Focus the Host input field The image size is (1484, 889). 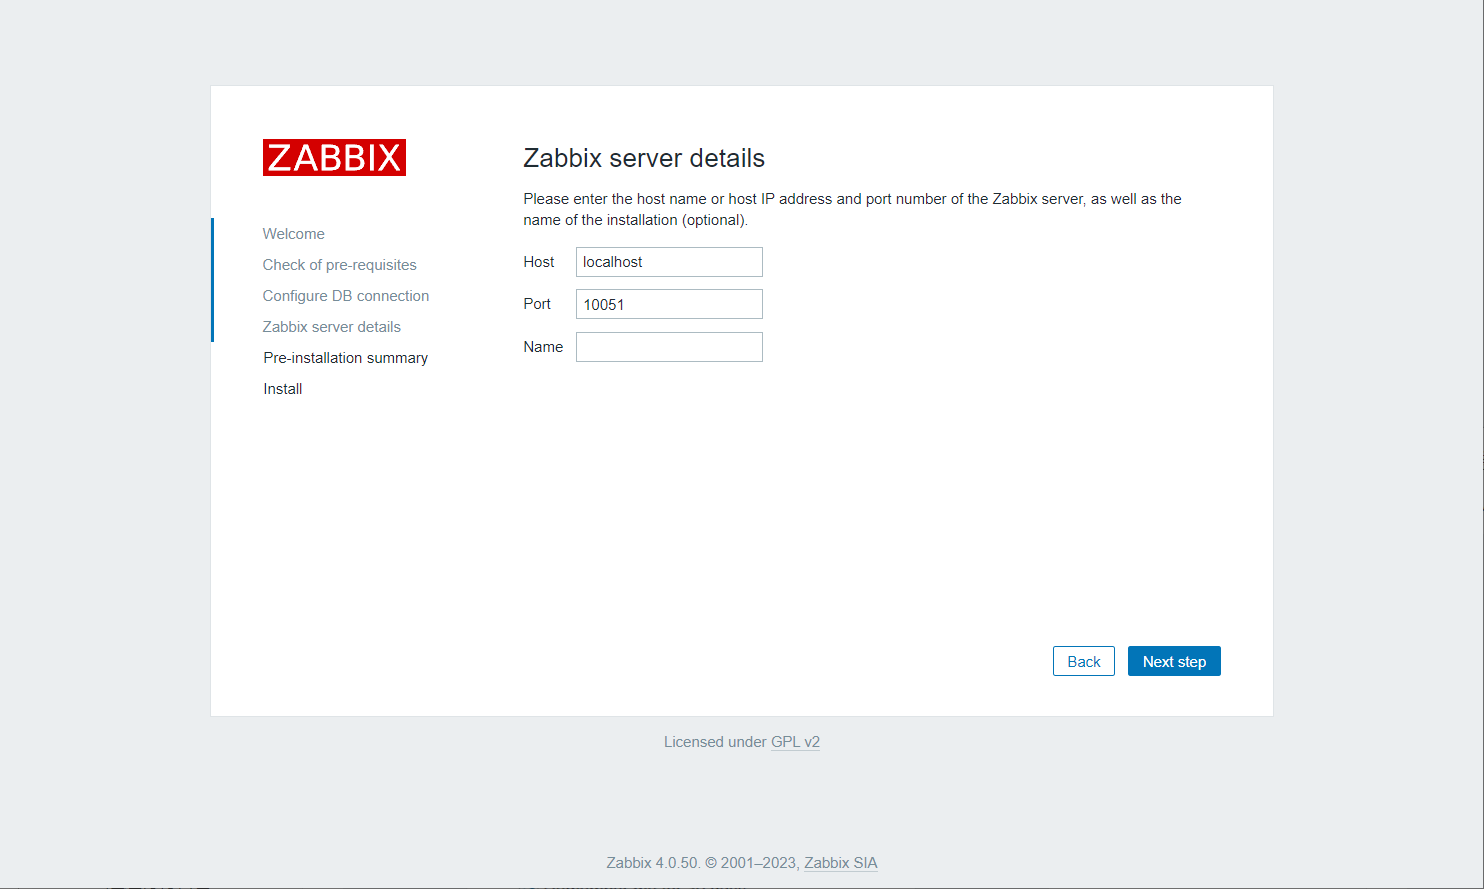[669, 262]
